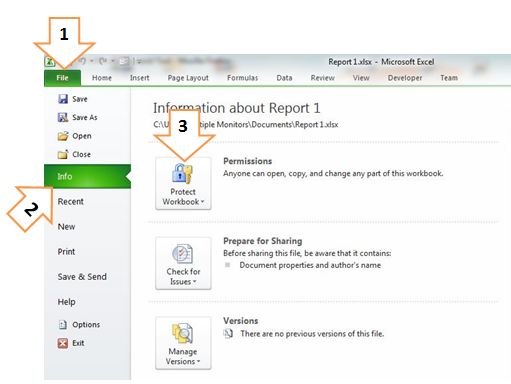
Task: Switch to the Insert ribbon tab
Action: coord(139,78)
